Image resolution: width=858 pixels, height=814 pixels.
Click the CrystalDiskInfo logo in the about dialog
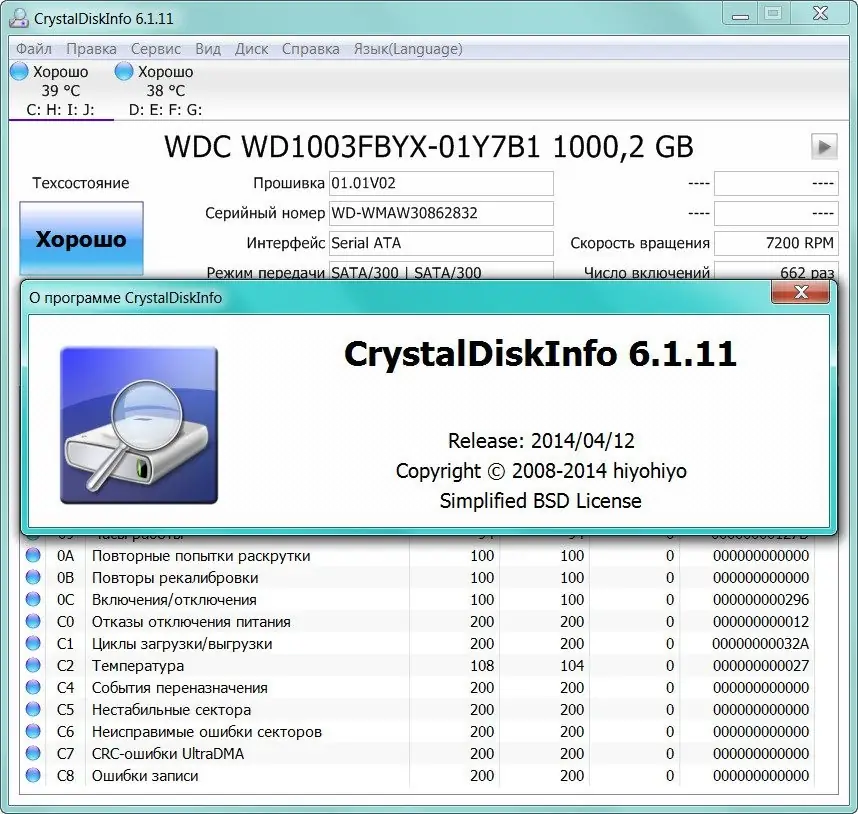139,425
